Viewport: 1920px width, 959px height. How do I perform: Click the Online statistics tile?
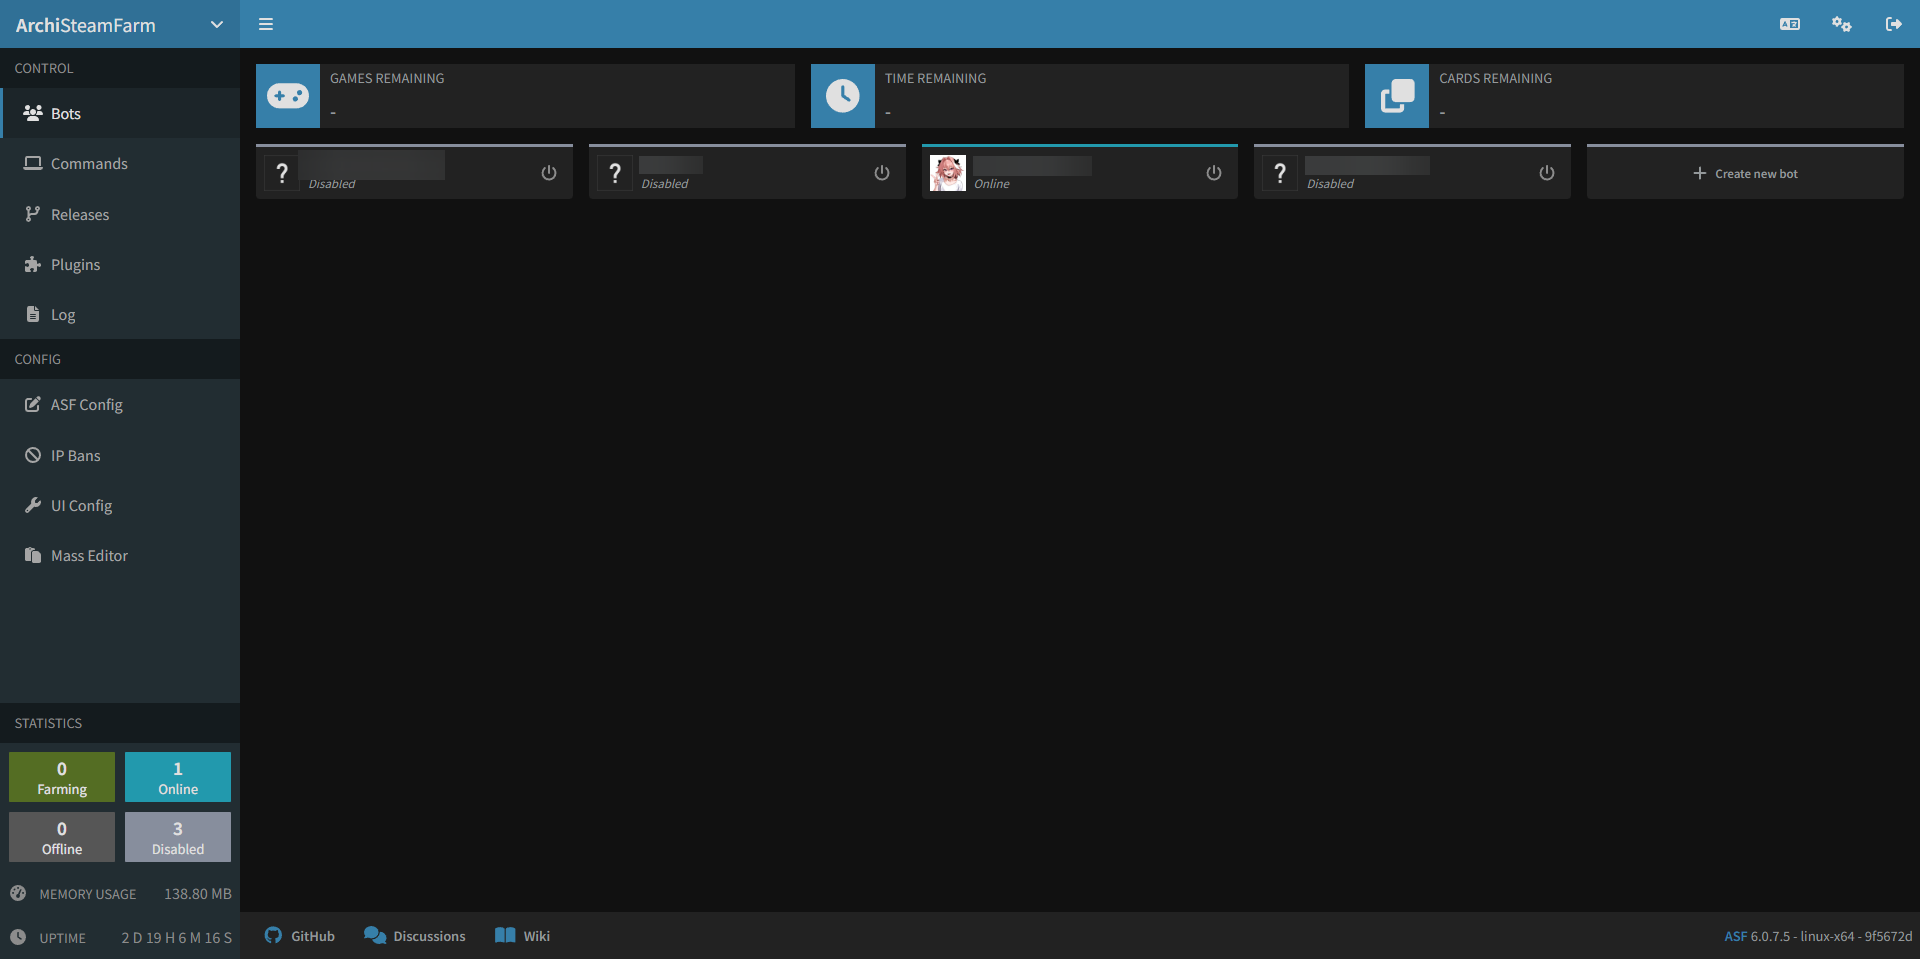click(x=178, y=777)
